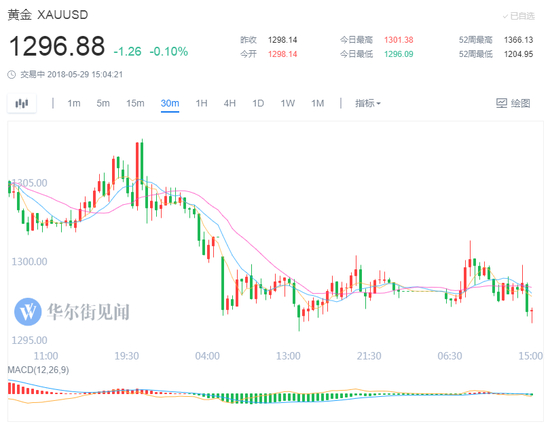This screenshot has height=428, width=550.
Task: Click the 1300.00 price axis label
Action: click(x=29, y=261)
